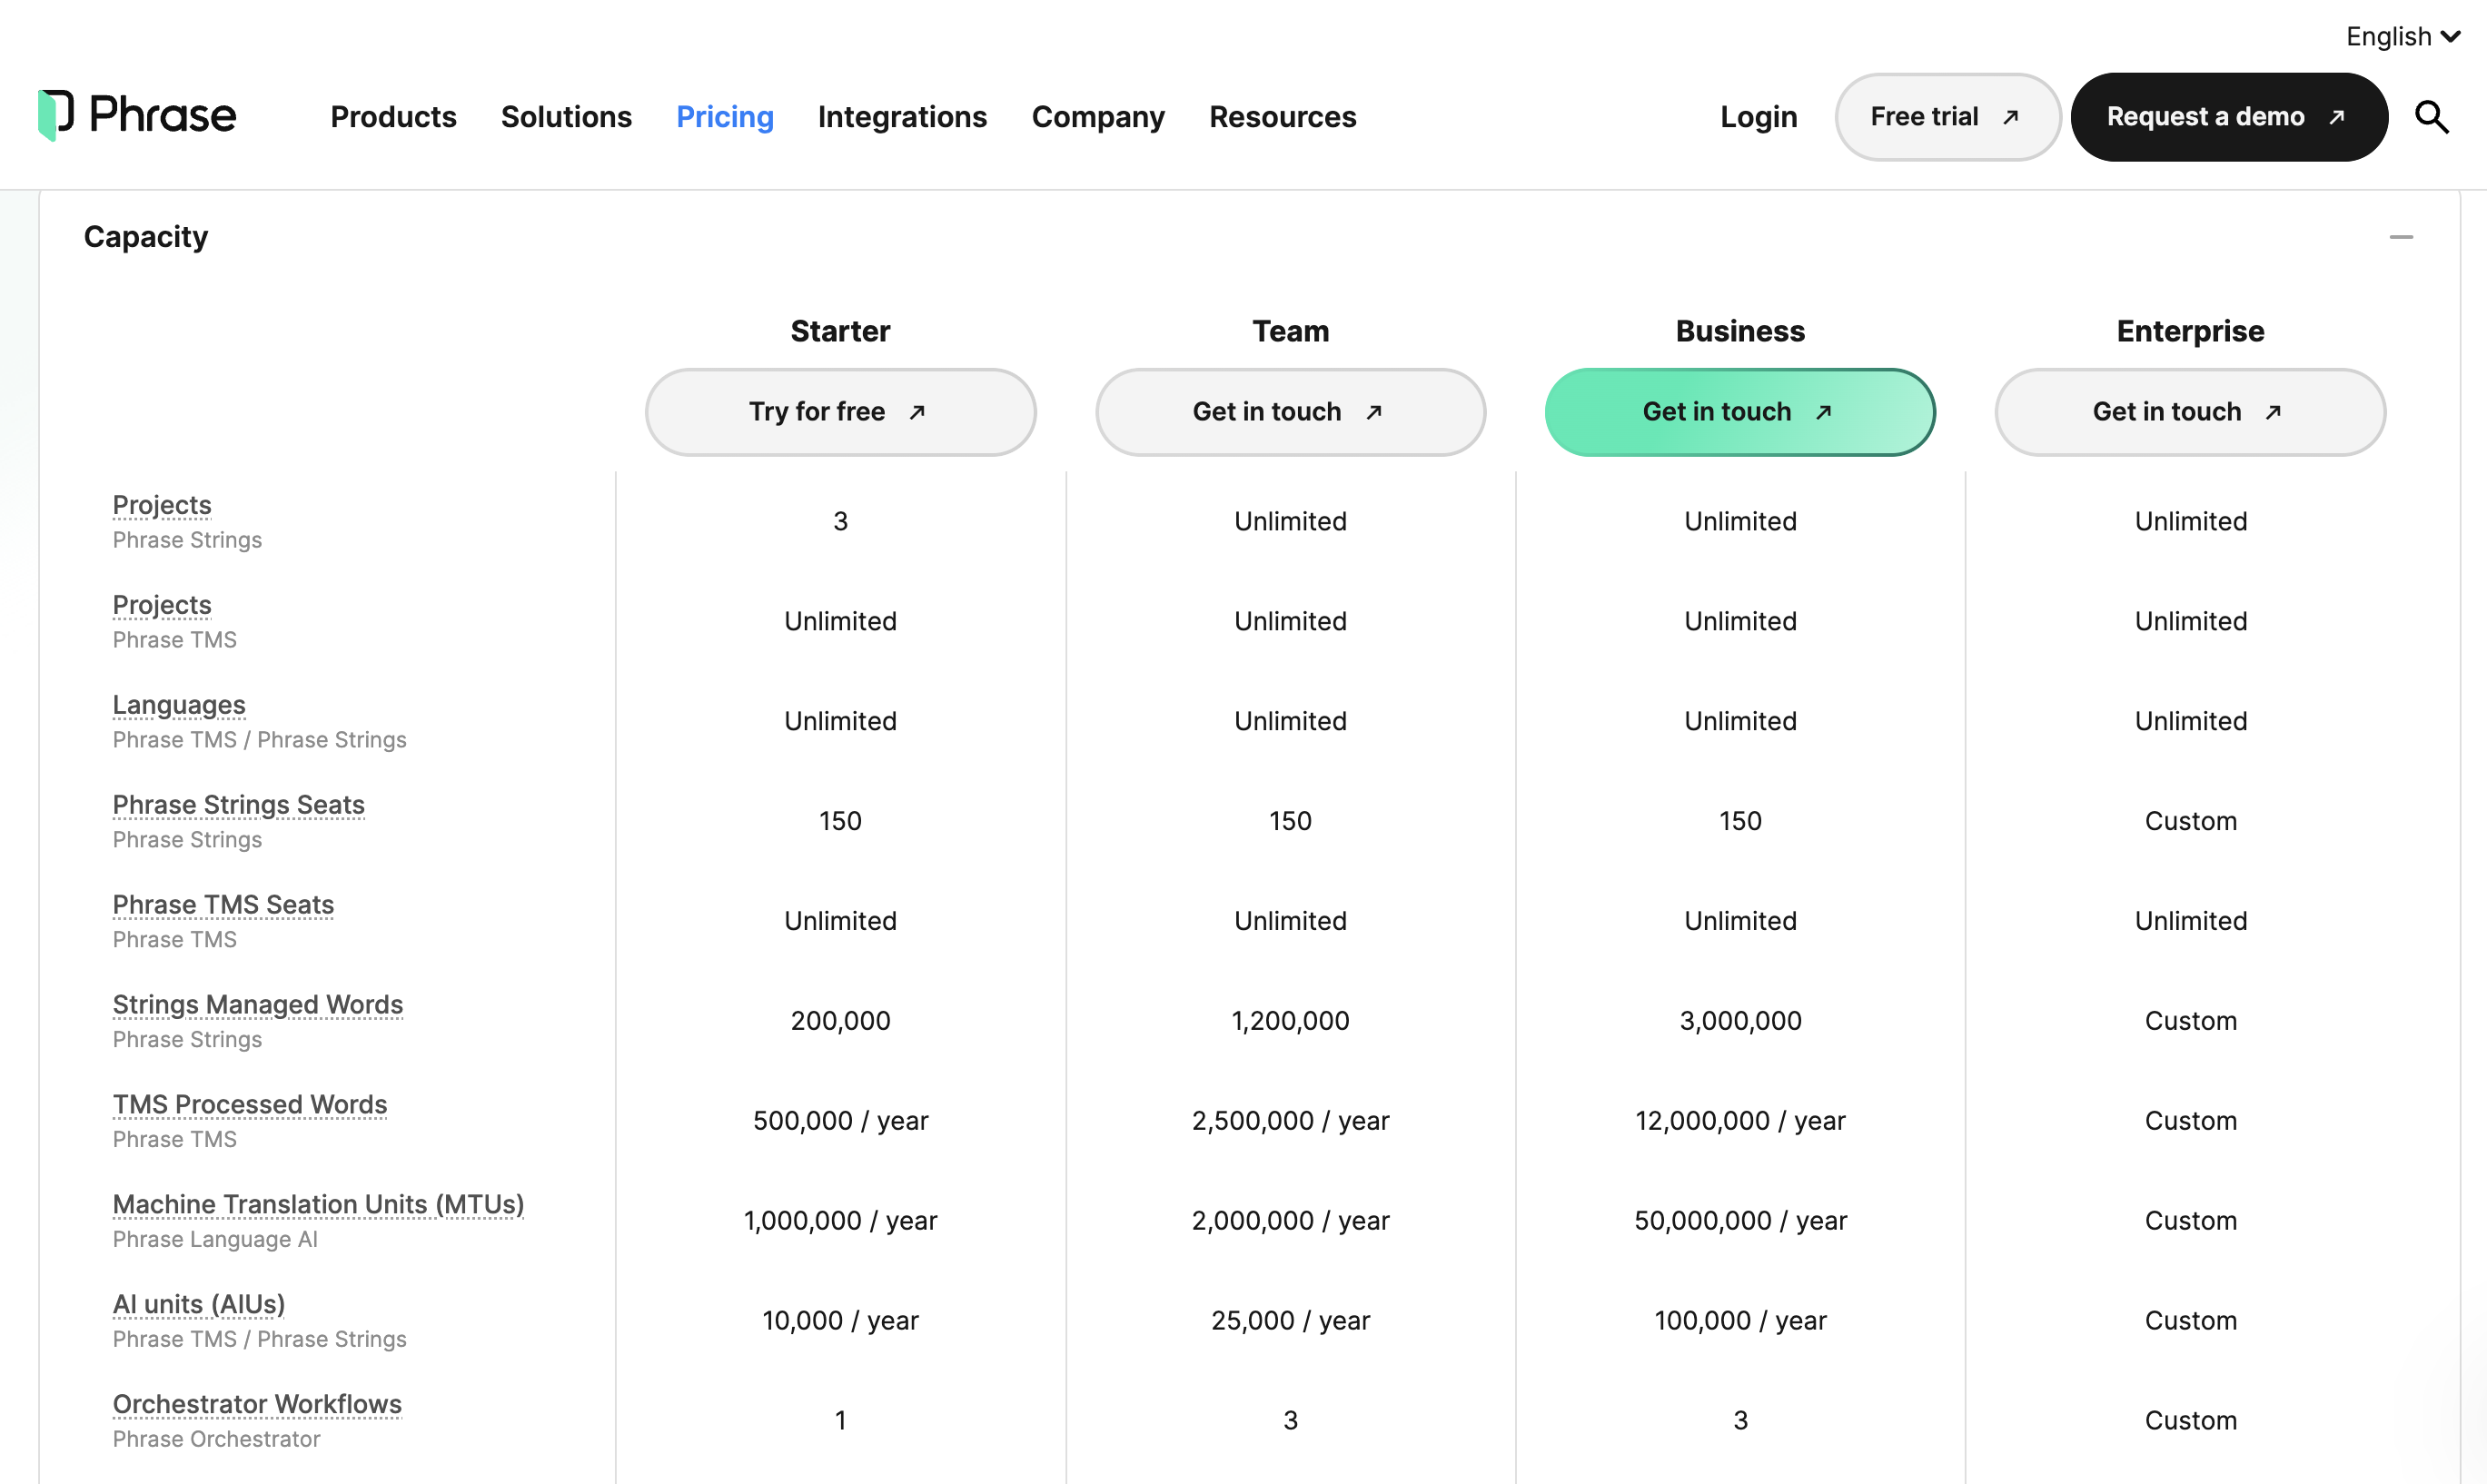Click Starter value 10,000 / year

point(840,1321)
